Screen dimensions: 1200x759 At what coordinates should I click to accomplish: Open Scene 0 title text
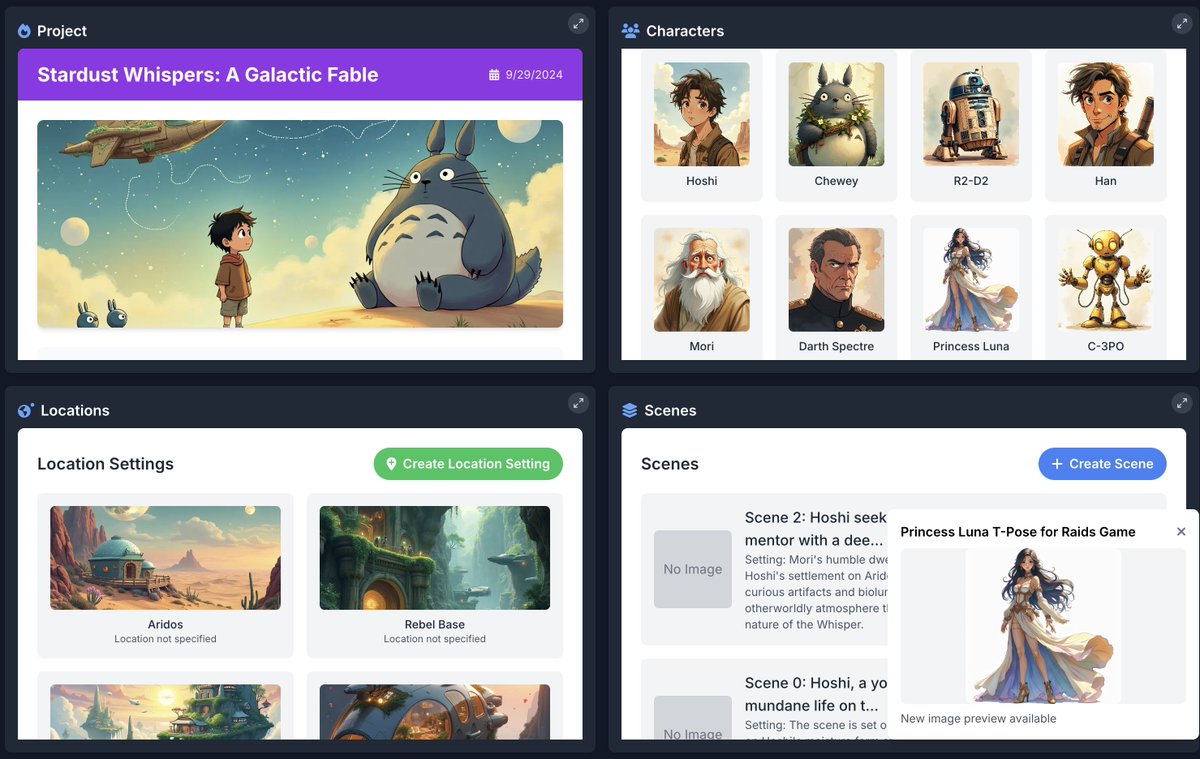815,693
